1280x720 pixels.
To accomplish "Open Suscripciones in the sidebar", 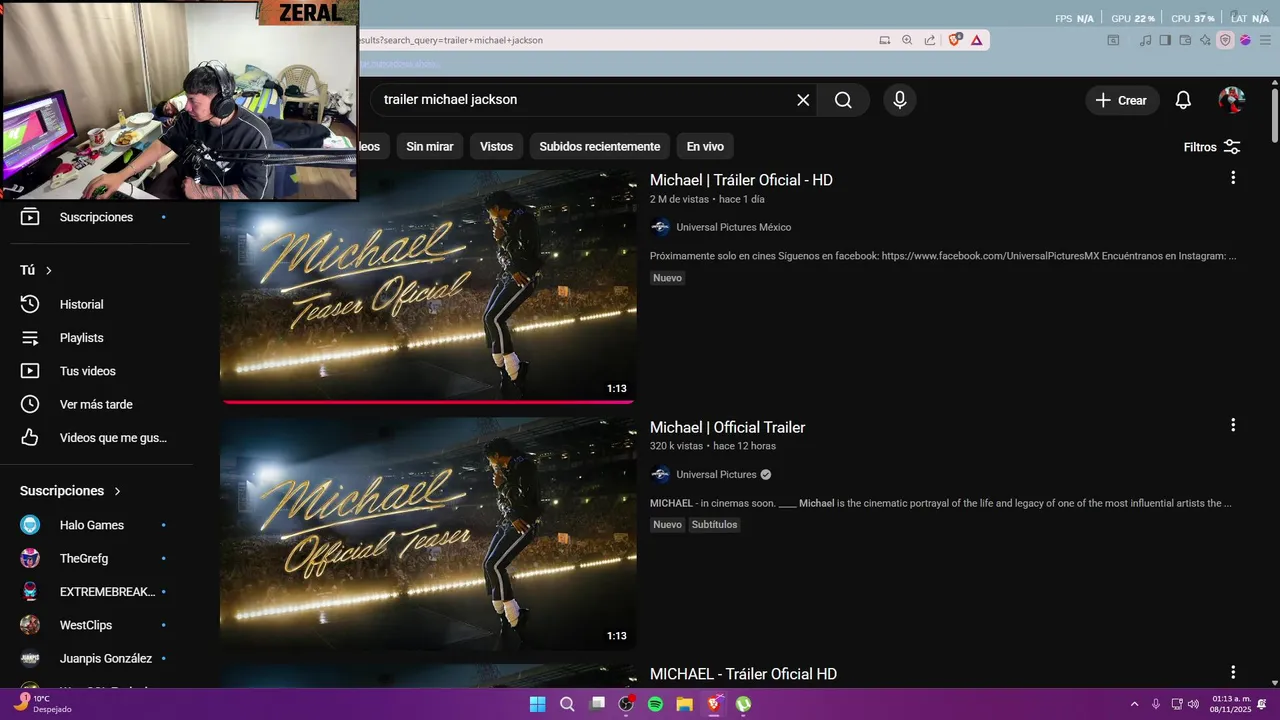I will [95, 217].
